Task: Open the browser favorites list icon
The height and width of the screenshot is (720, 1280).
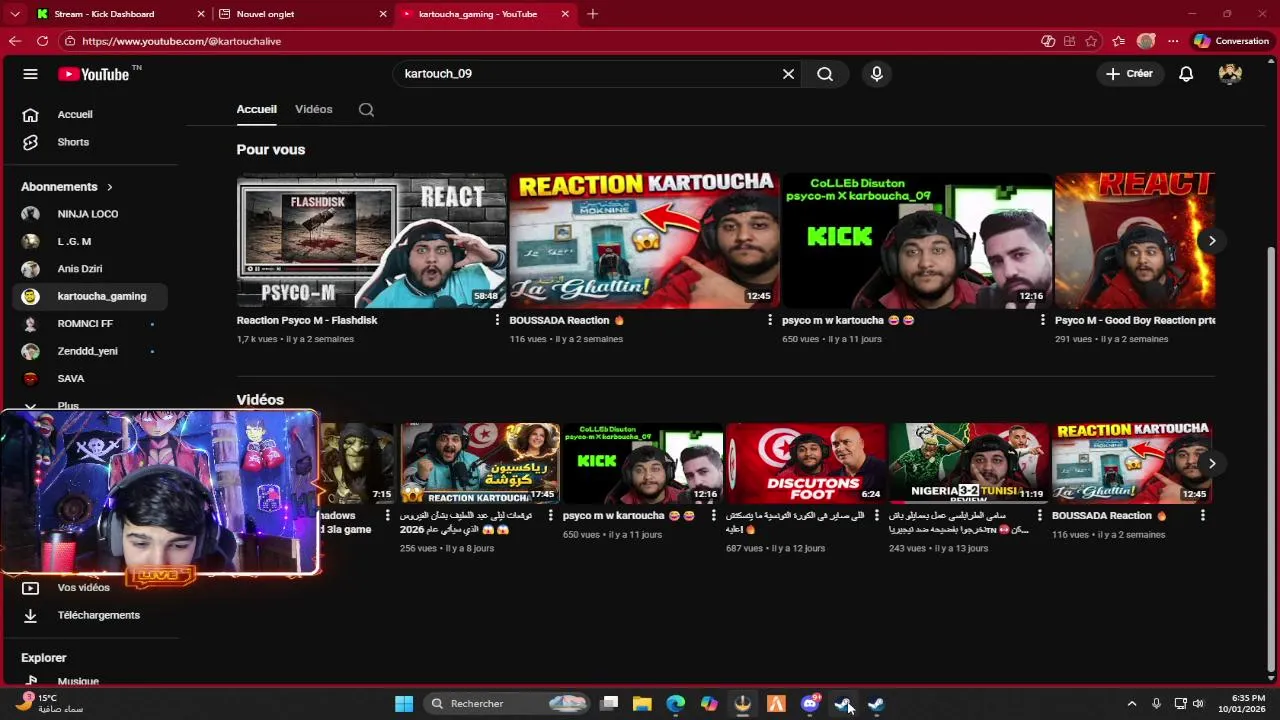Action: click(x=1119, y=41)
